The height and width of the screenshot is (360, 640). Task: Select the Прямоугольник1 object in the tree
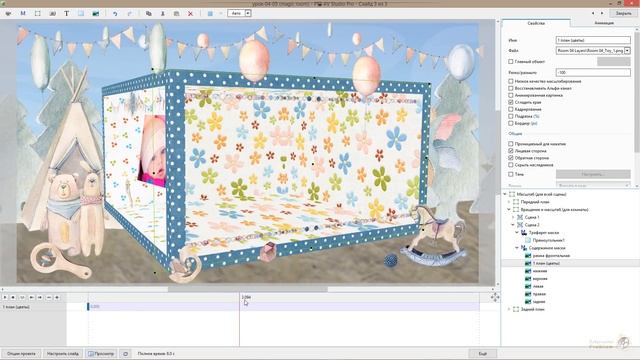click(549, 240)
